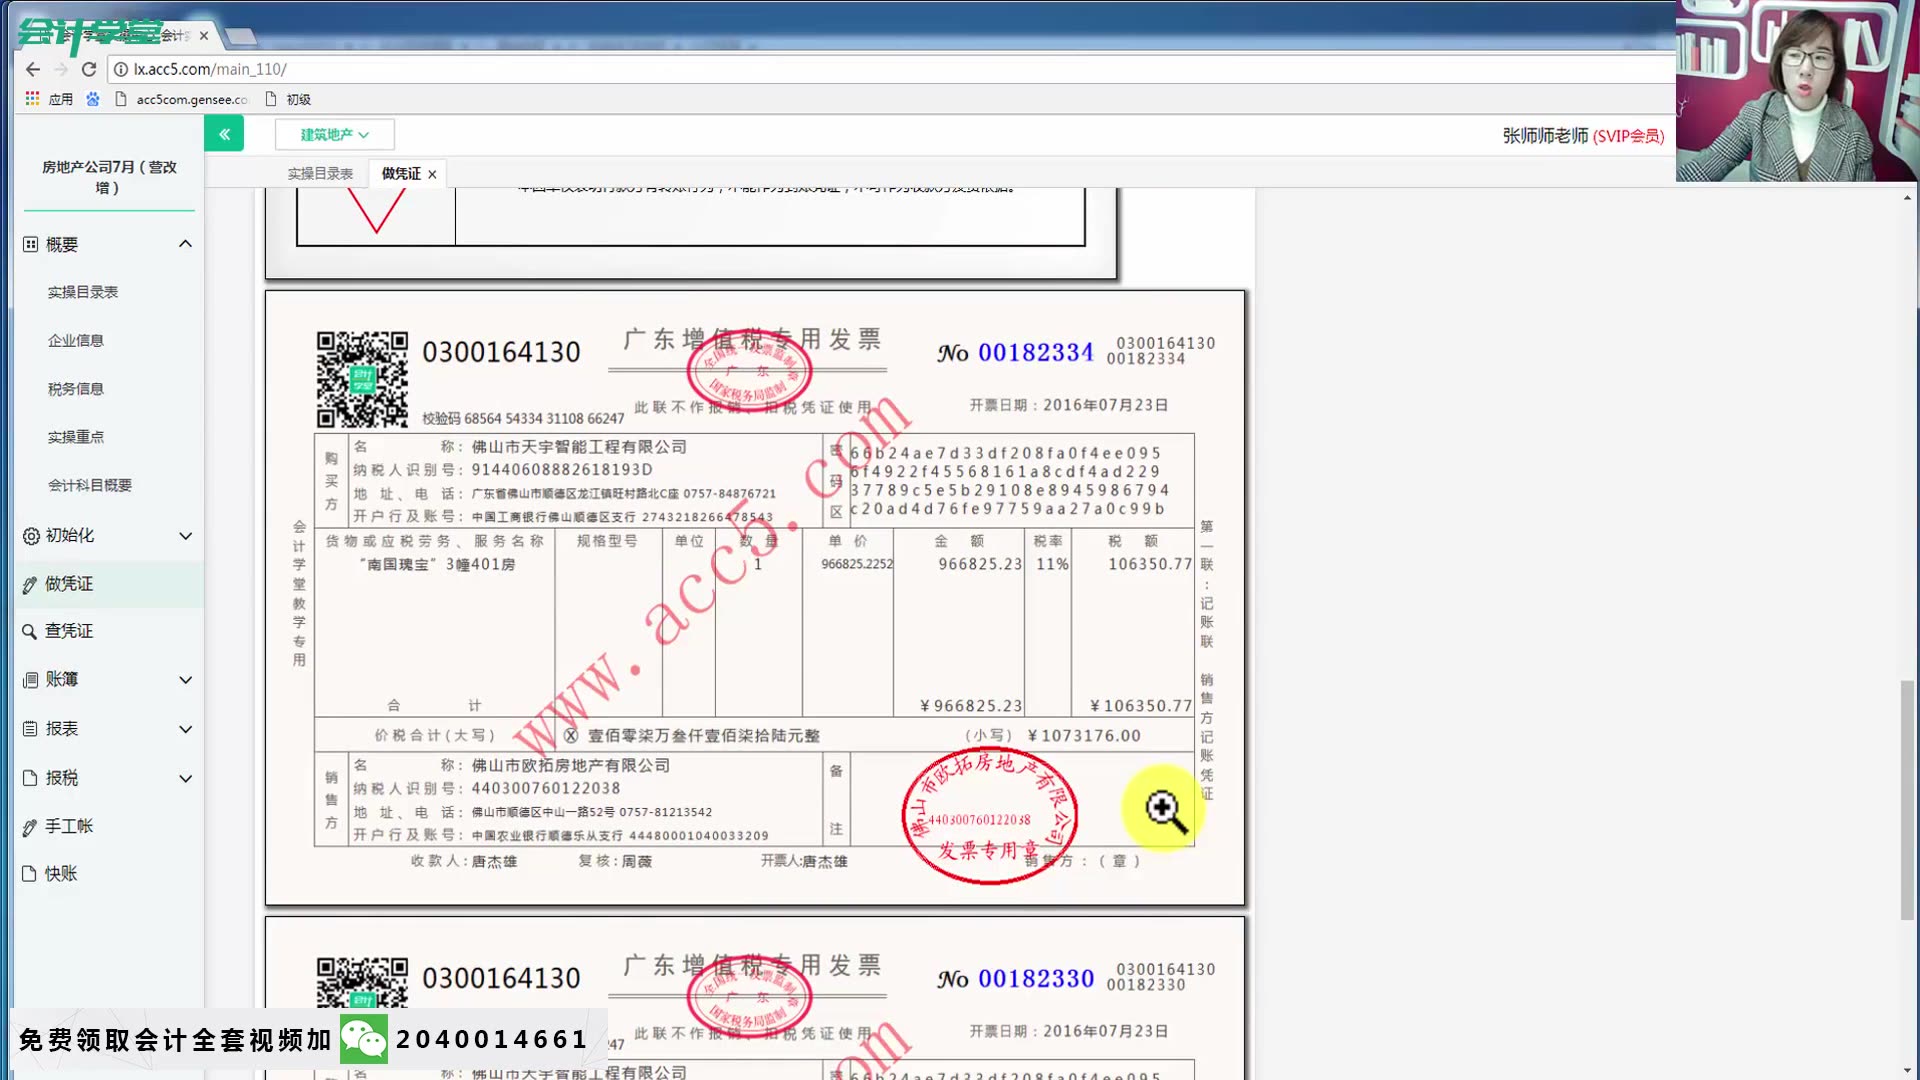Click the 初始化 gear icon

pyautogui.click(x=31, y=536)
